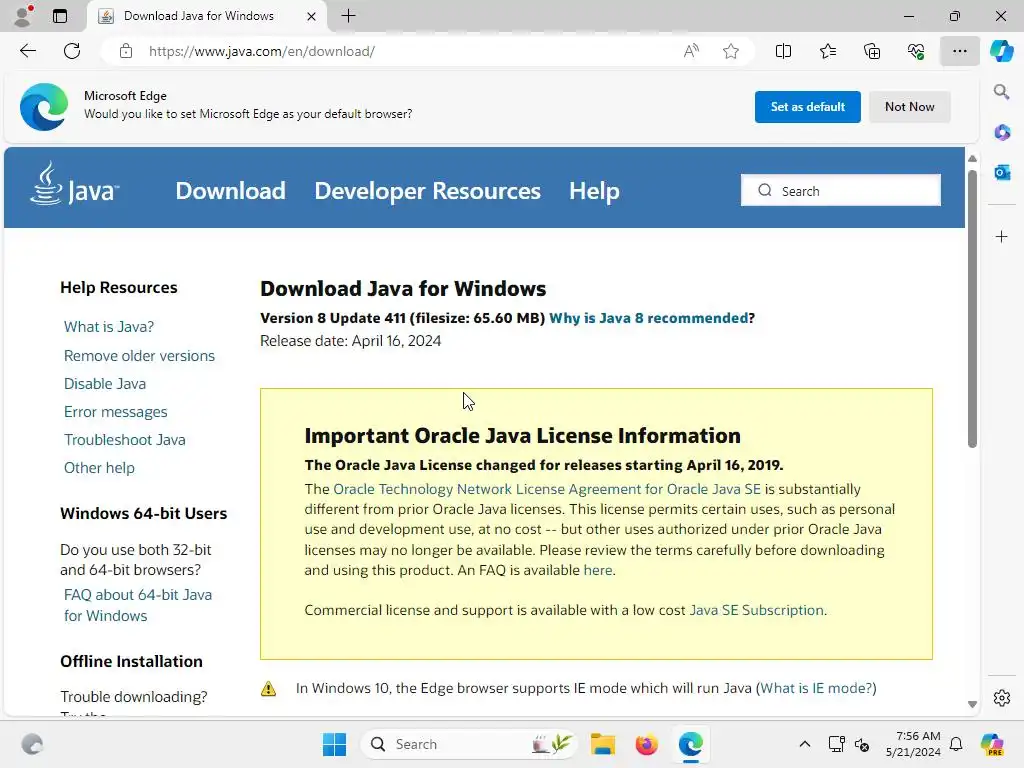The image size is (1024, 768).
Task: Open Firefox from taskbar
Action: [x=647, y=744]
